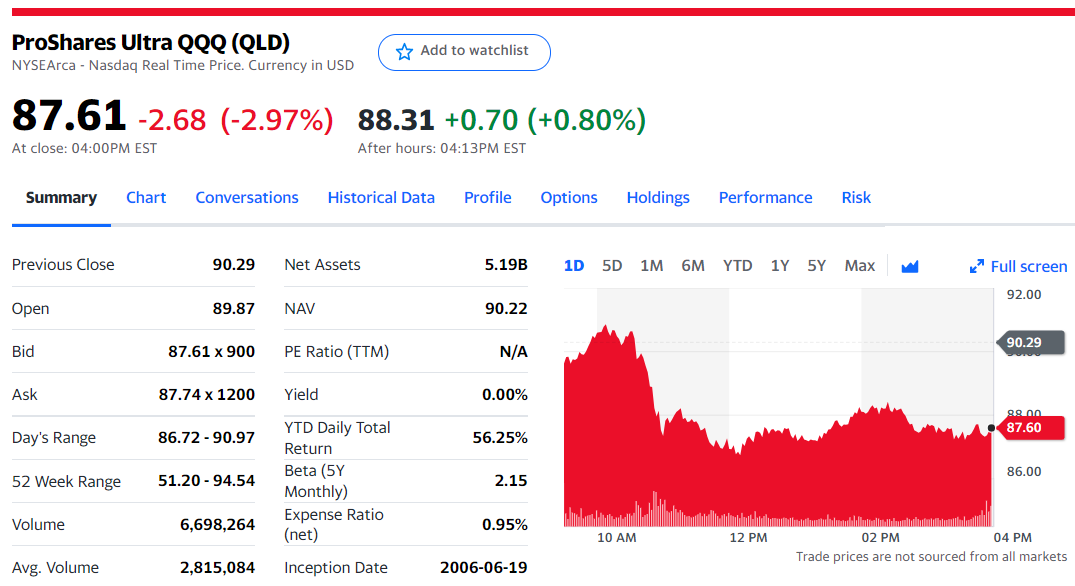The width and height of the screenshot is (1075, 586).
Task: Select the 1D chart range
Action: coord(574,265)
